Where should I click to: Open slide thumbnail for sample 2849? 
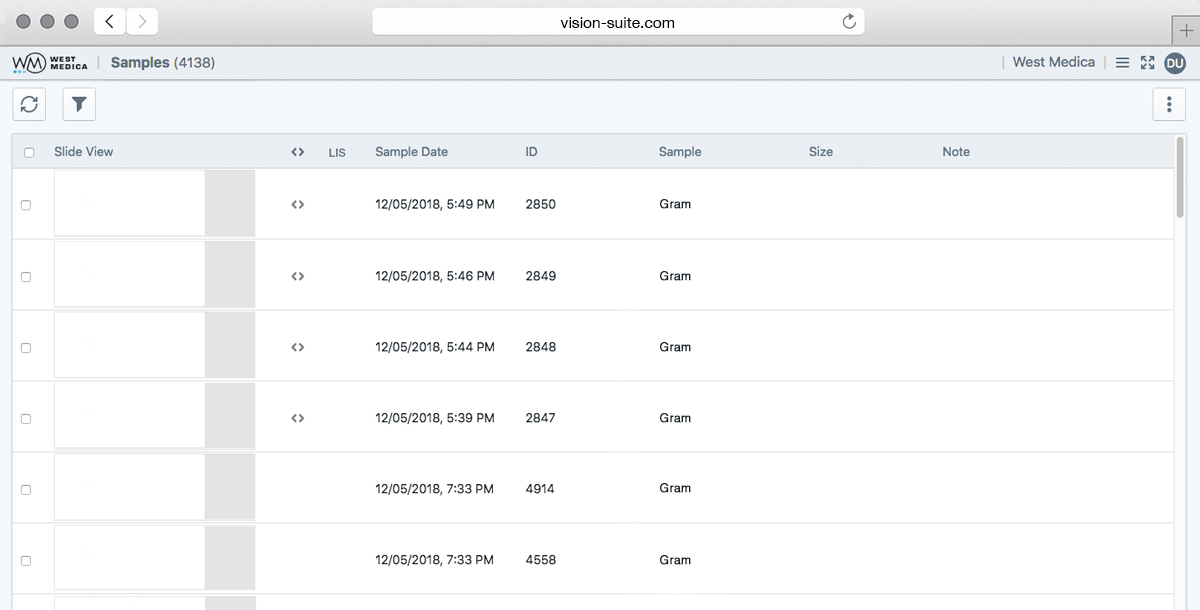pos(155,274)
